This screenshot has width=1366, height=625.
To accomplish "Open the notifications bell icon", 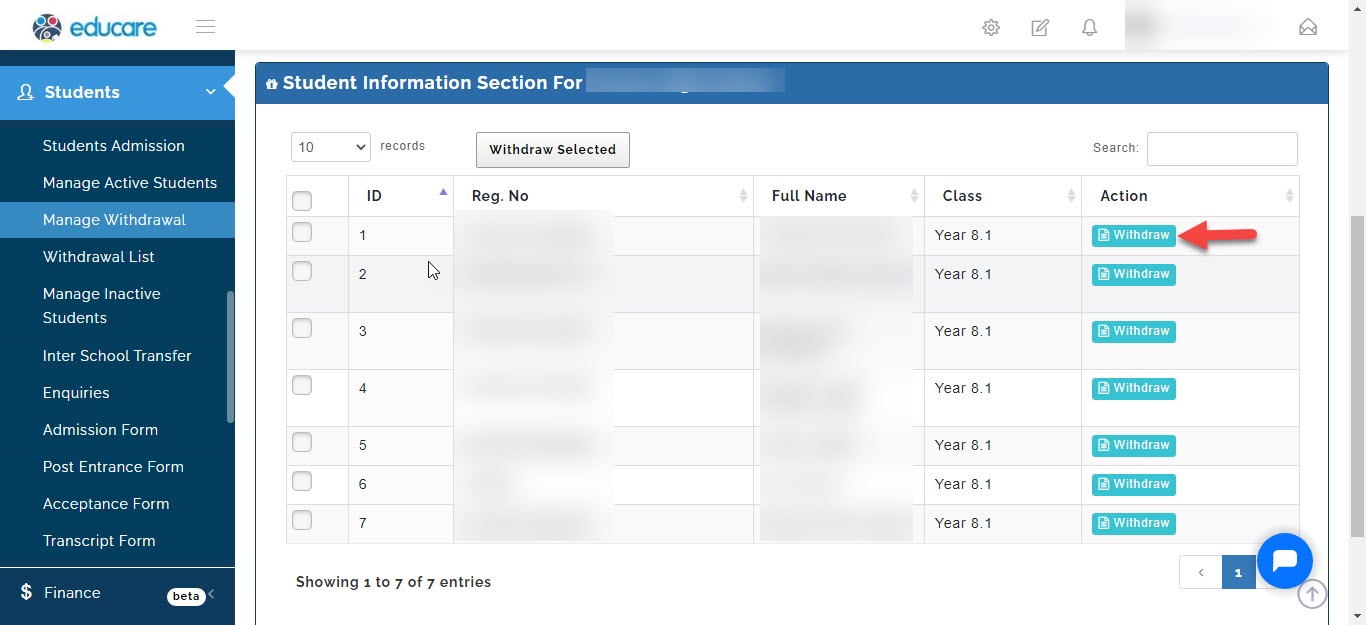I will pyautogui.click(x=1090, y=28).
